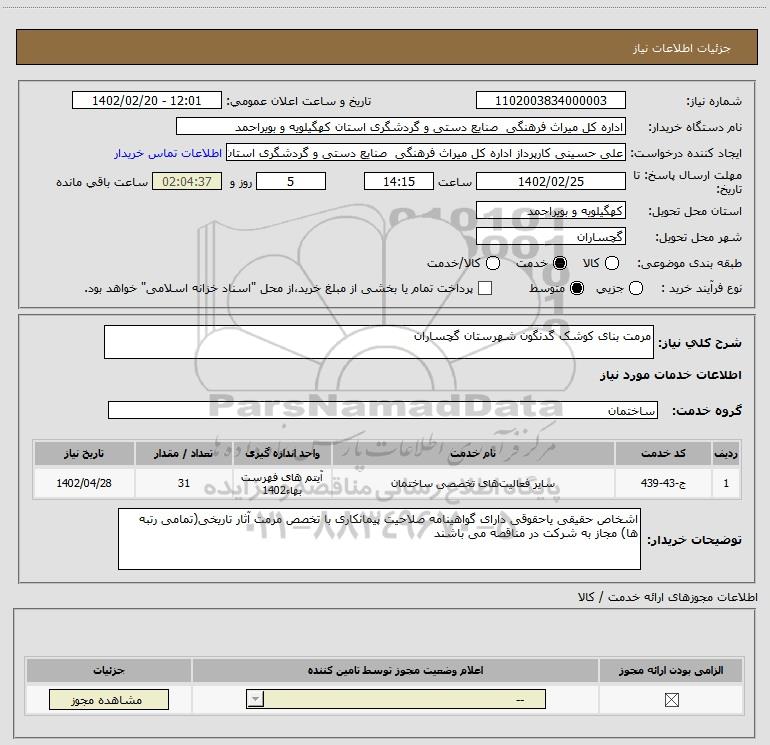
Task: Click the نام دستگاه خریدار field
Action: pos(401,126)
